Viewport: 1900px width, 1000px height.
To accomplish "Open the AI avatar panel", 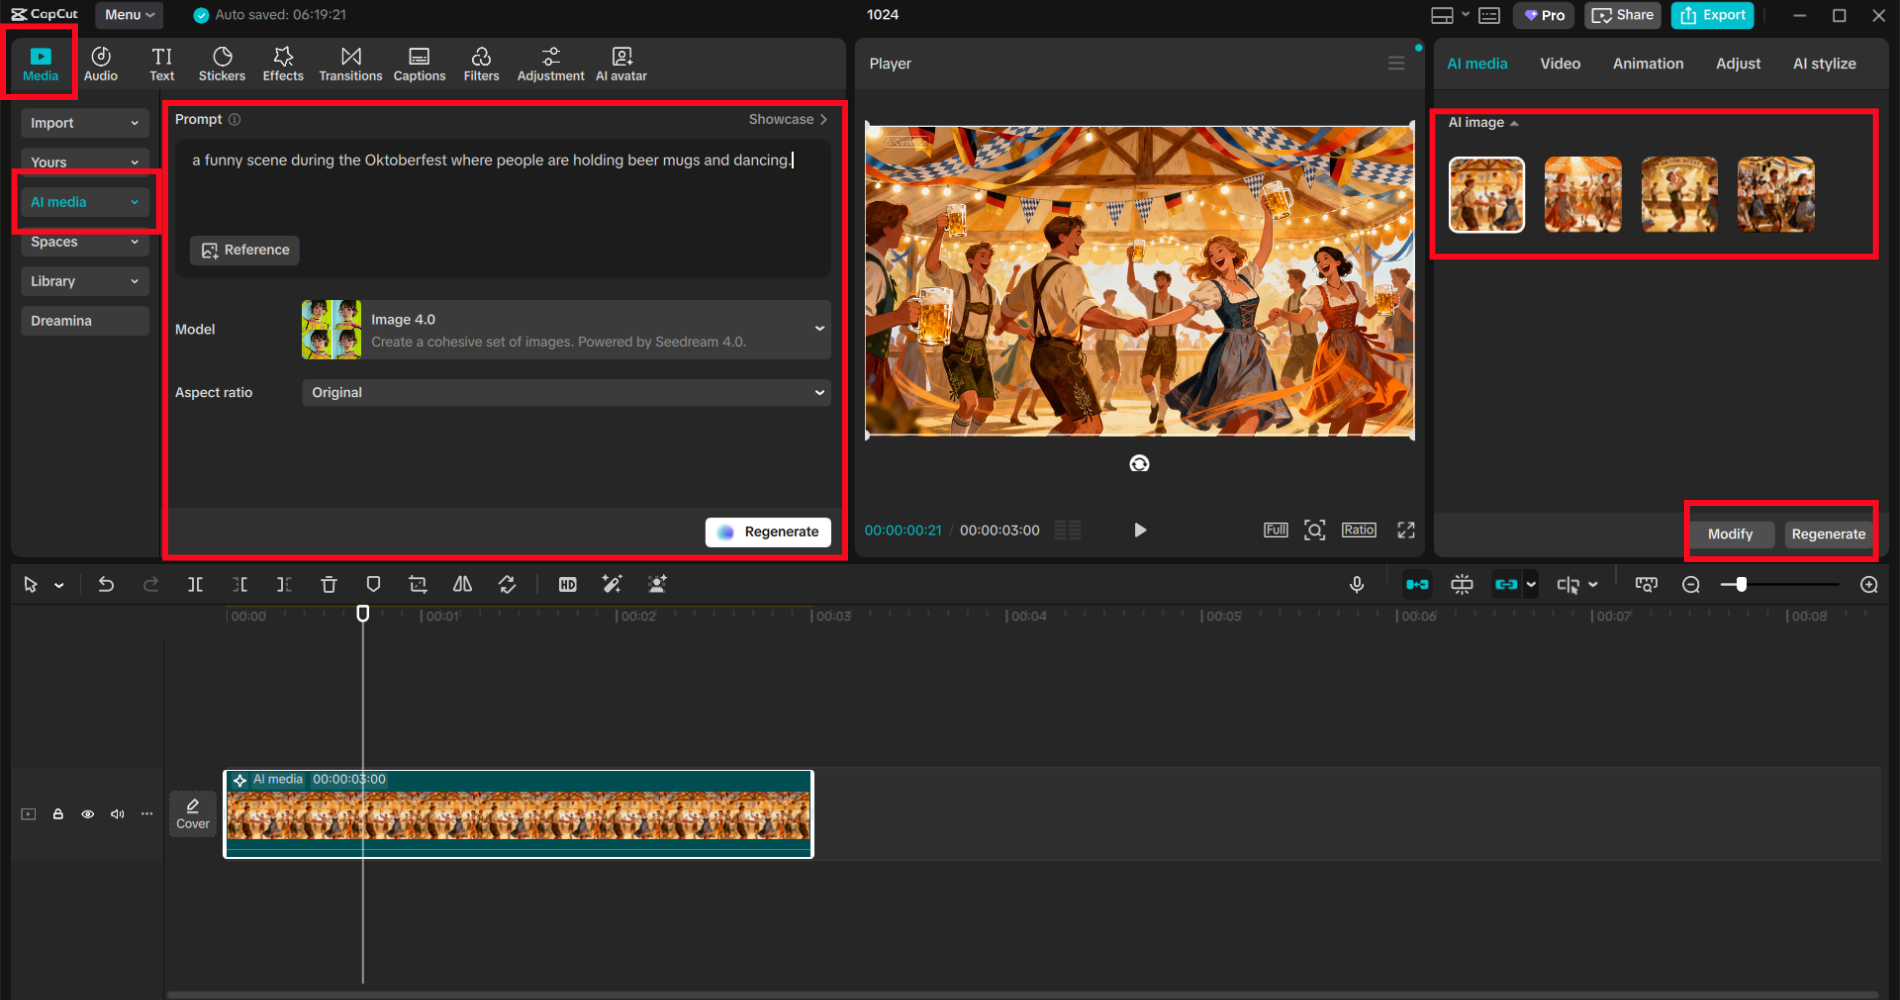I will [x=621, y=63].
